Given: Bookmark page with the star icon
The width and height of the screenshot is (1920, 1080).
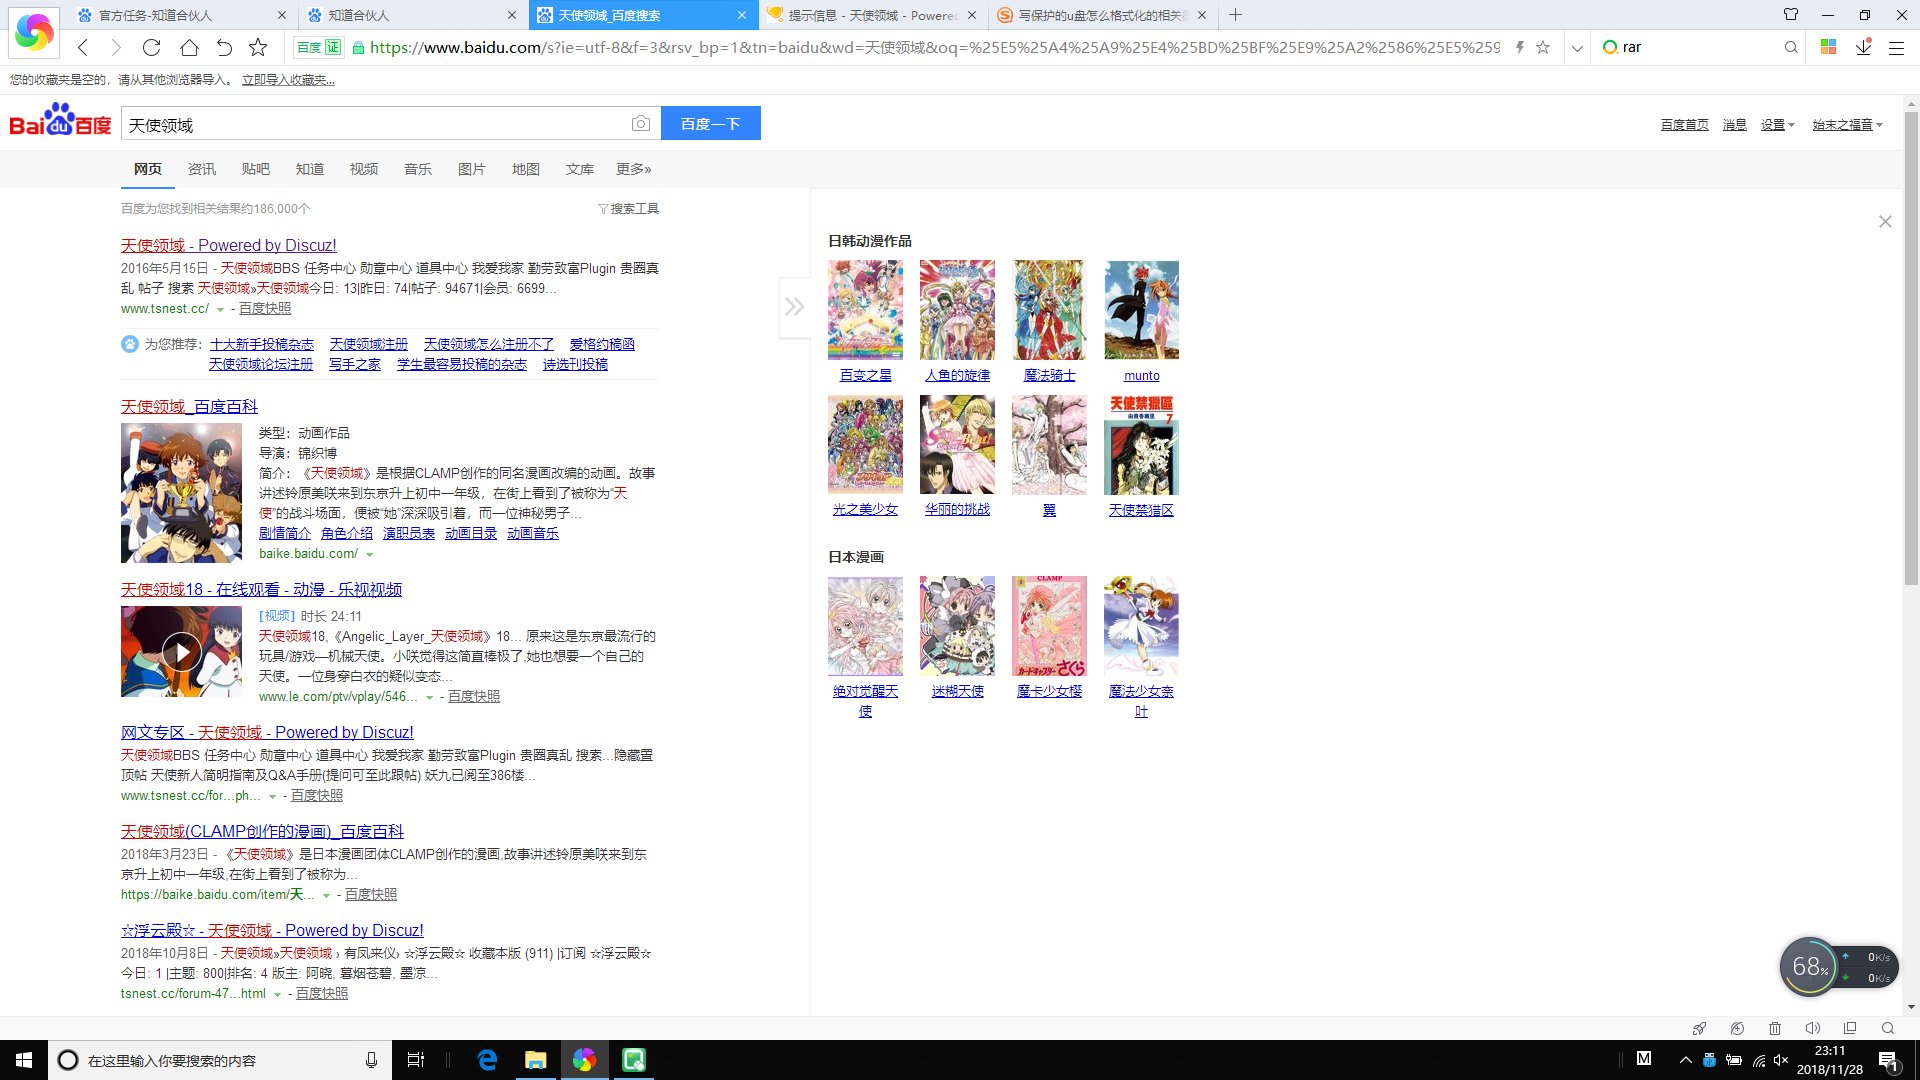Looking at the screenshot, I should (258, 47).
